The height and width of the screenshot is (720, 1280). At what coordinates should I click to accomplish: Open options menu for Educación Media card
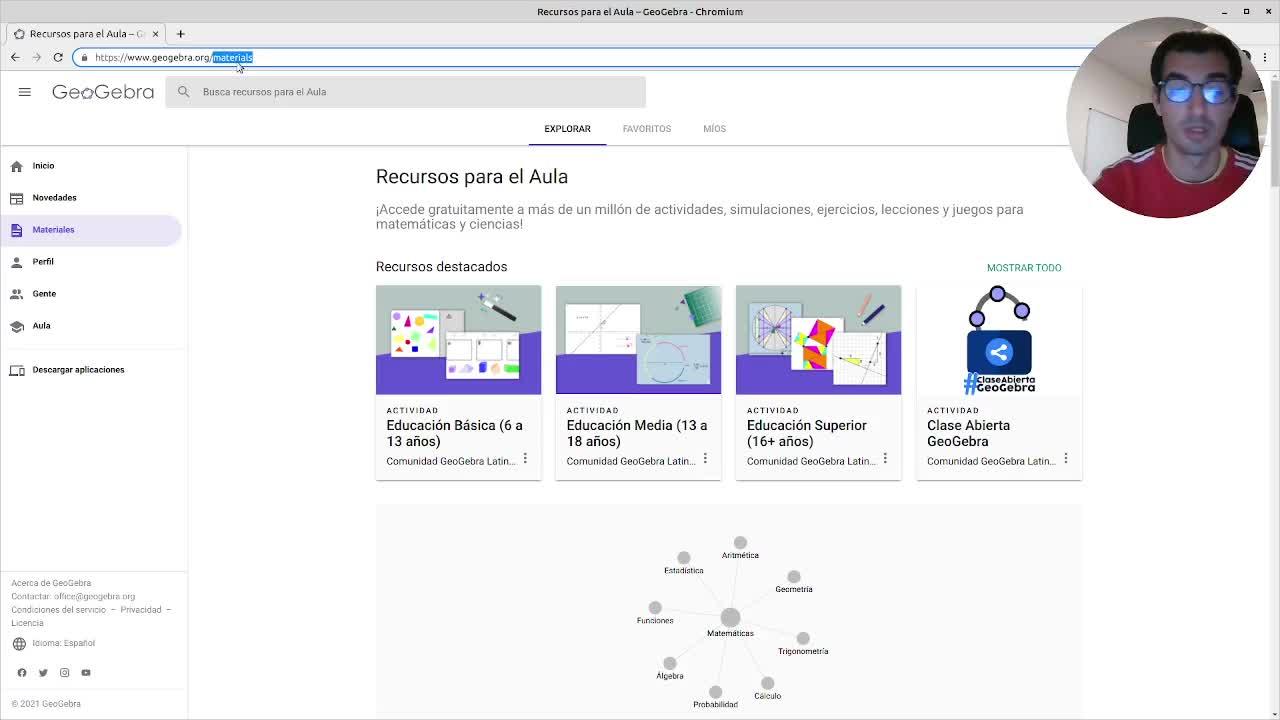point(705,459)
